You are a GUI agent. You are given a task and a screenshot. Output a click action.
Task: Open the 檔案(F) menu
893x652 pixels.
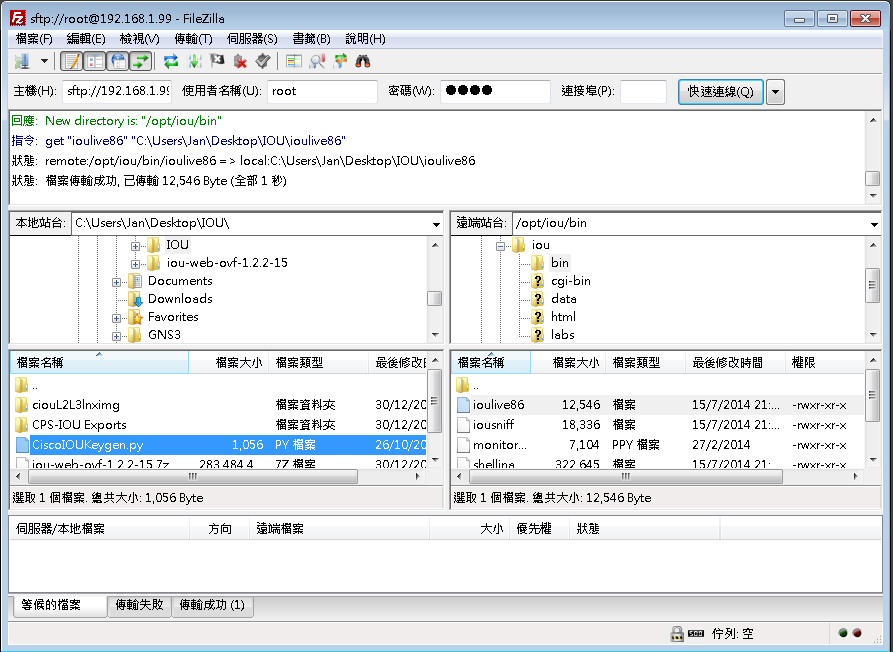(34, 39)
